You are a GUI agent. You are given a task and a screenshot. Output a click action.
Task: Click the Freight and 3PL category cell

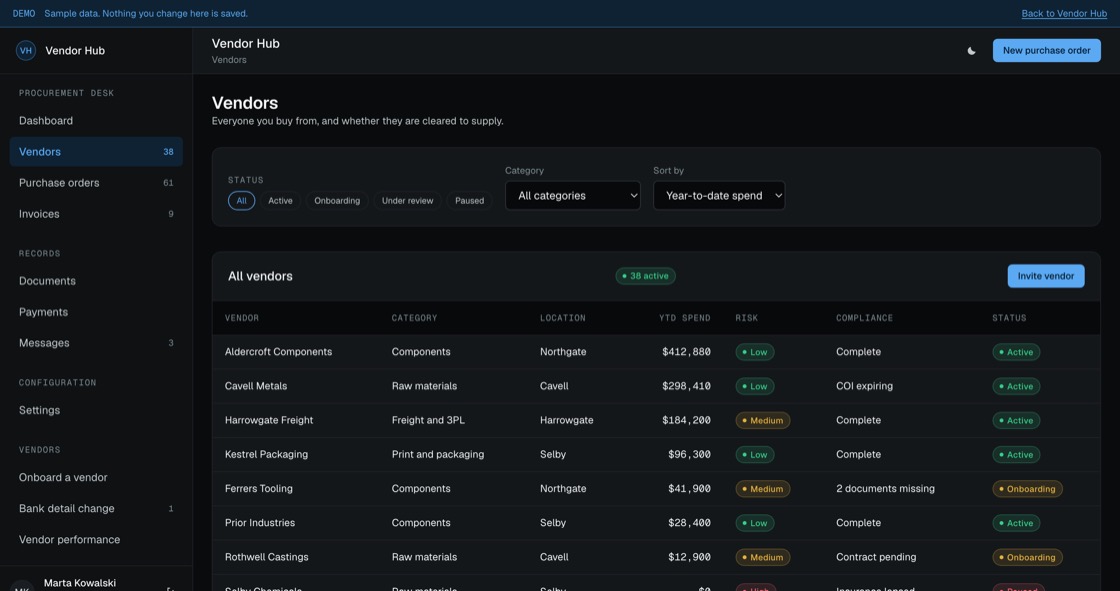coord(428,420)
